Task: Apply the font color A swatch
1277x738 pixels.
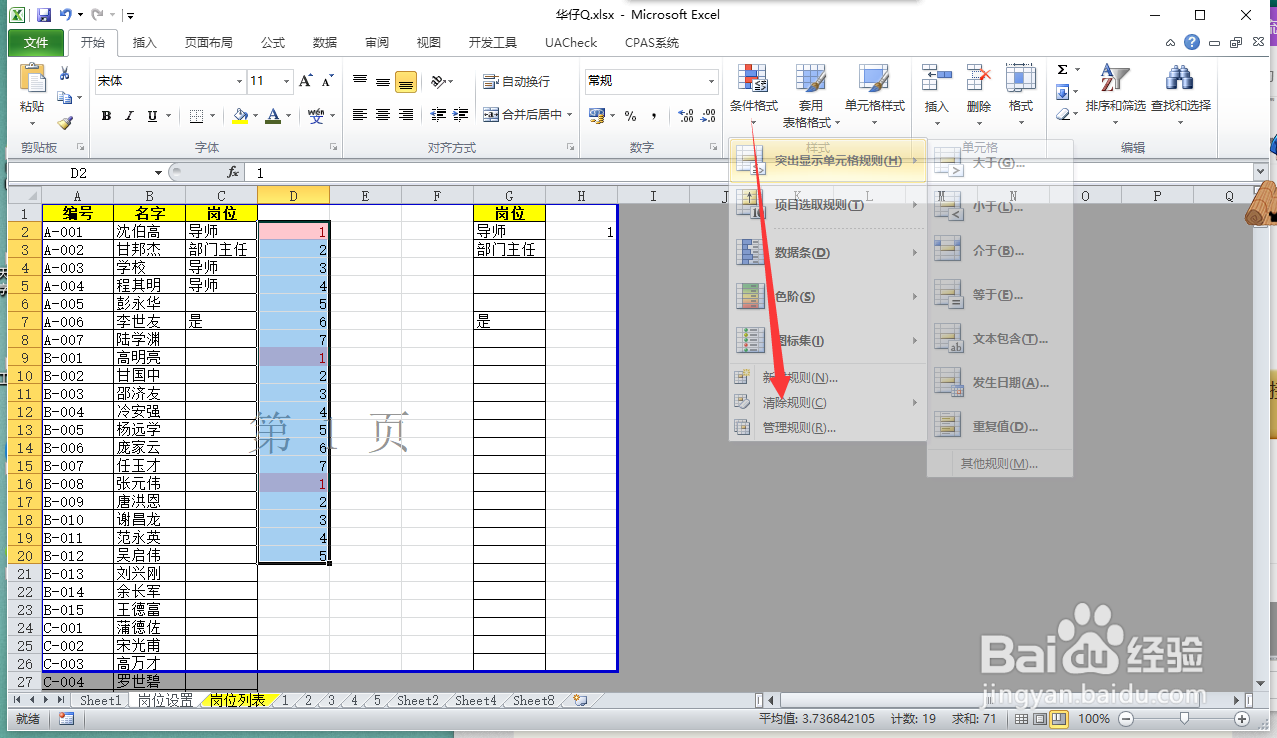Action: point(273,116)
